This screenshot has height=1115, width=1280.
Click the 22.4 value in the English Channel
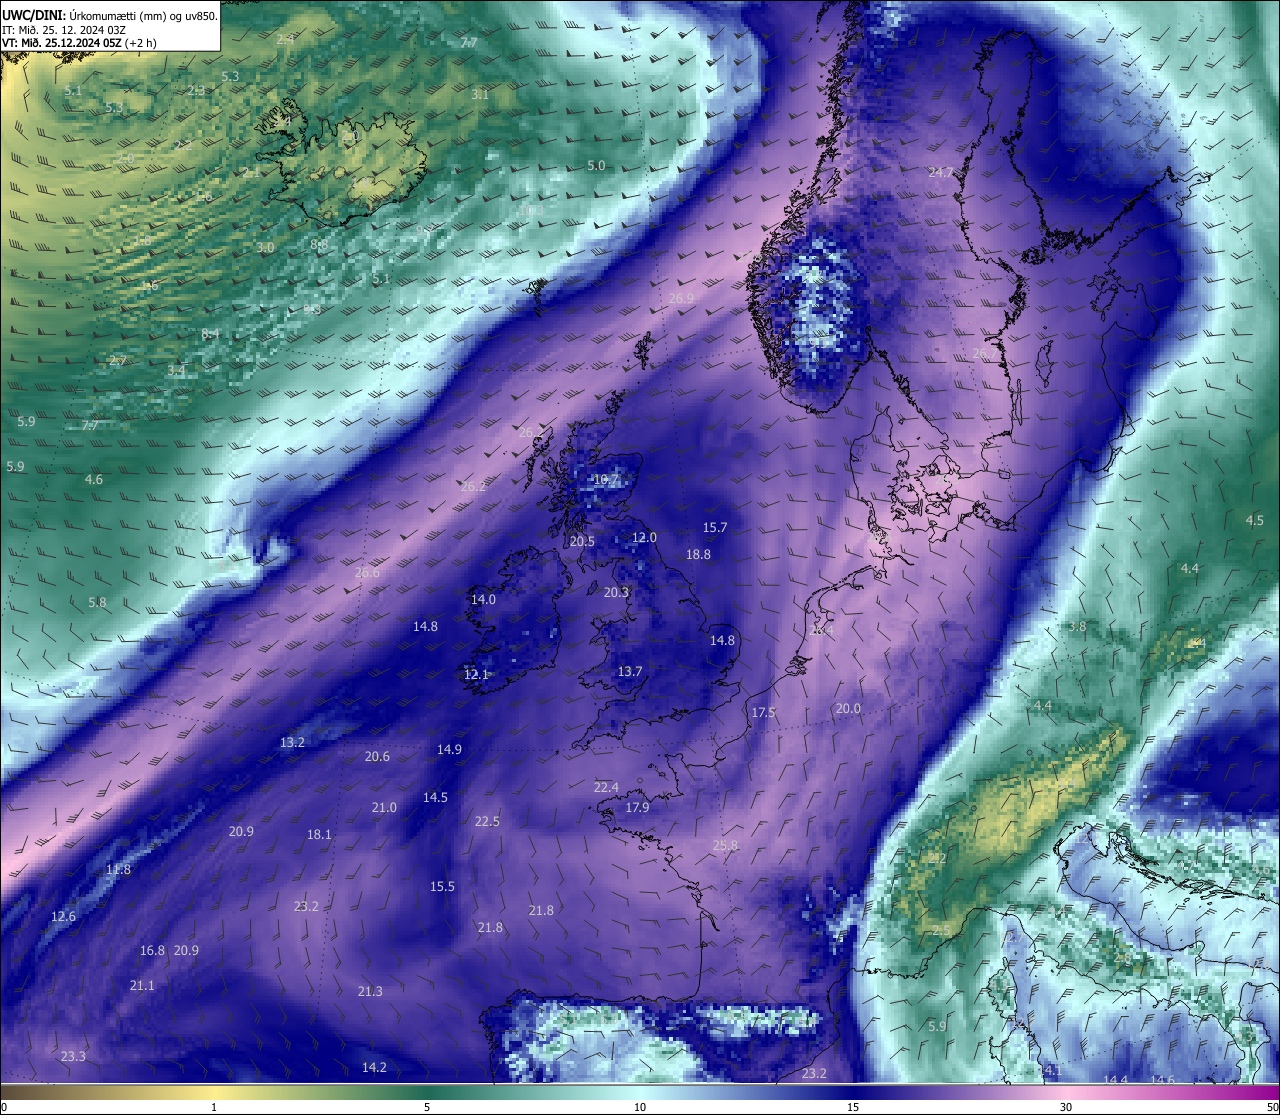pos(606,787)
